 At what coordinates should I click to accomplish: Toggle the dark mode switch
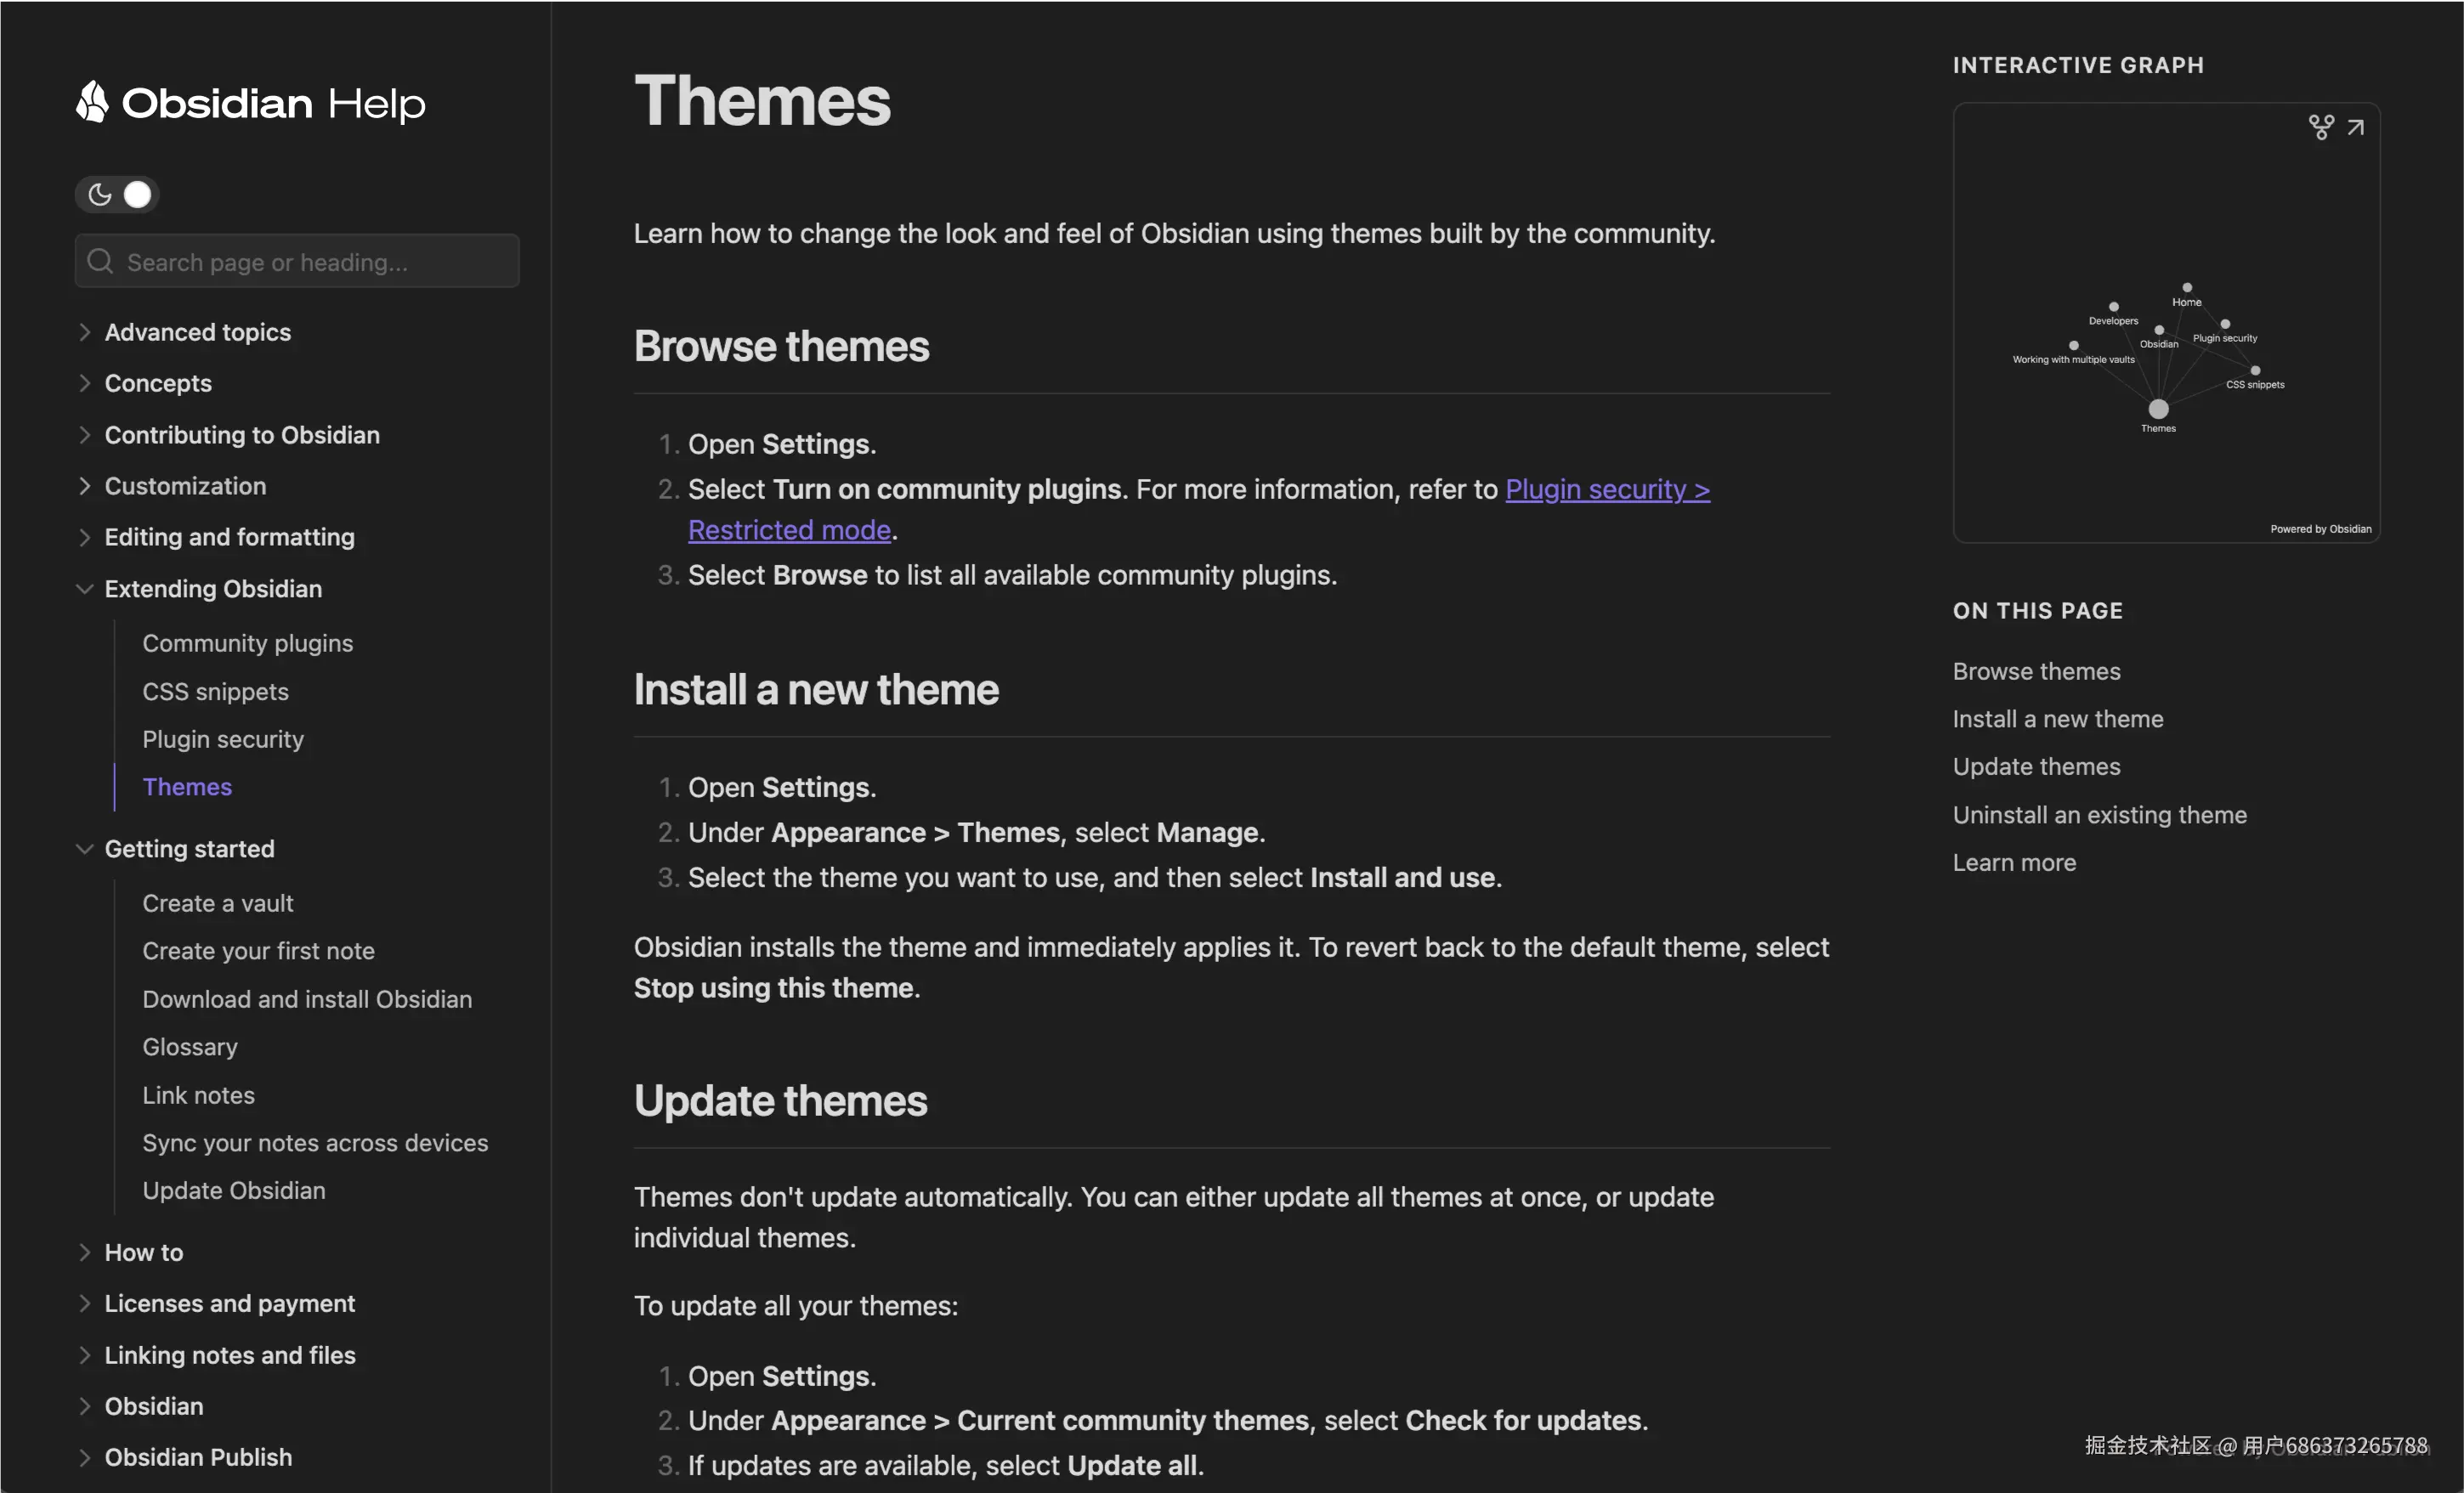click(118, 195)
